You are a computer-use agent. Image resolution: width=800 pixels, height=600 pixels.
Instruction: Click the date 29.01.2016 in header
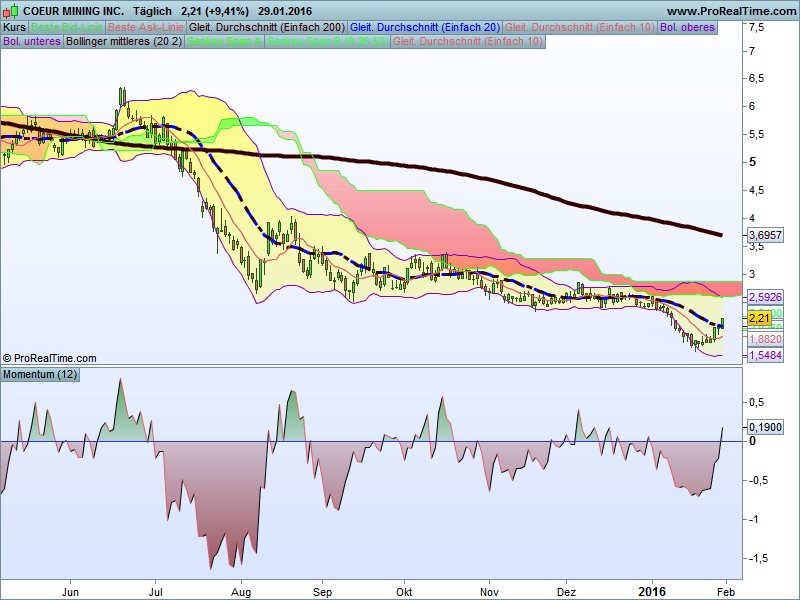(285, 11)
